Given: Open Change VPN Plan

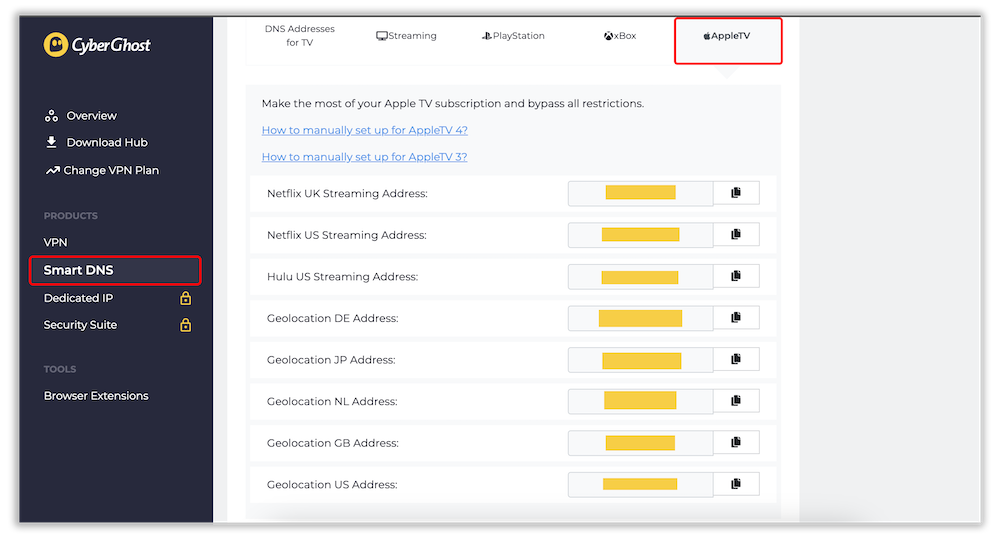Looking at the screenshot, I should (x=102, y=170).
